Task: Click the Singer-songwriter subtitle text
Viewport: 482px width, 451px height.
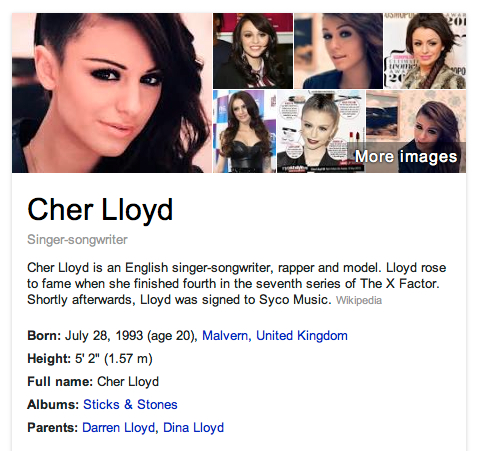Action: [x=77, y=239]
